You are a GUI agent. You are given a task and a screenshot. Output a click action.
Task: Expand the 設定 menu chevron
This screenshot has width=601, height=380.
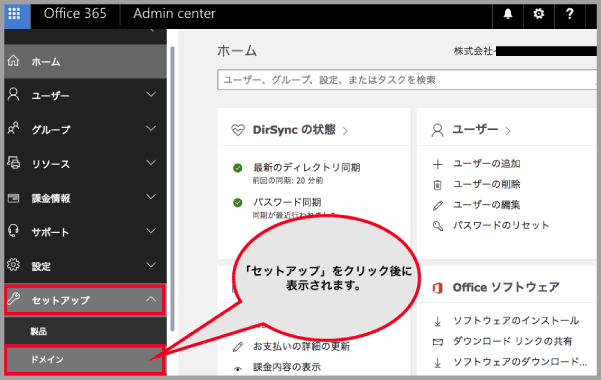tap(151, 265)
